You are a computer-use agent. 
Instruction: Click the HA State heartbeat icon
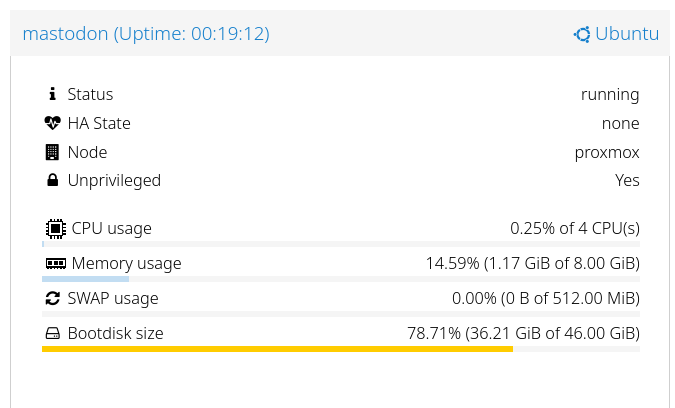(53, 123)
